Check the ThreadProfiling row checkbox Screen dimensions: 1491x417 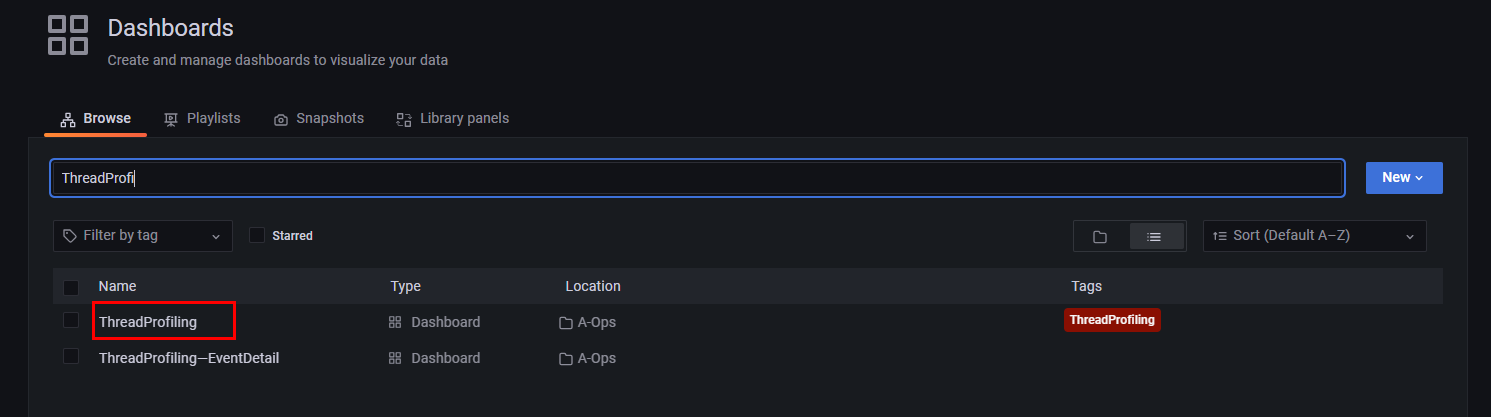71,320
